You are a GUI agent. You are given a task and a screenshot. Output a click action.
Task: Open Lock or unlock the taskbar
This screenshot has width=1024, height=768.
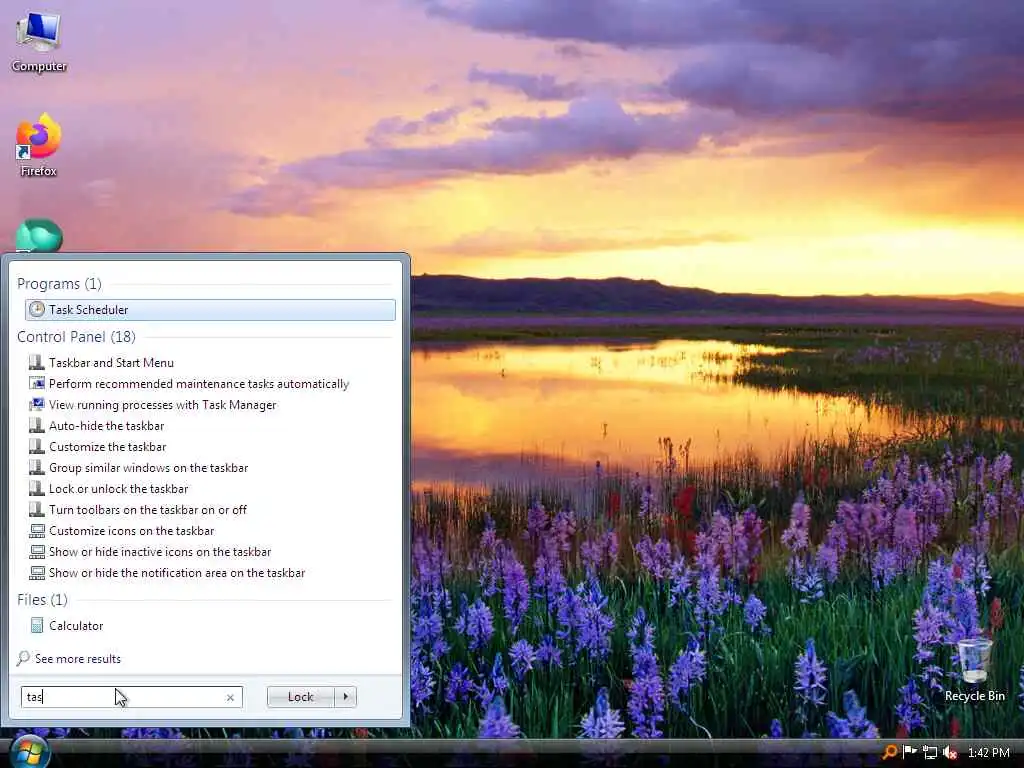pos(118,488)
